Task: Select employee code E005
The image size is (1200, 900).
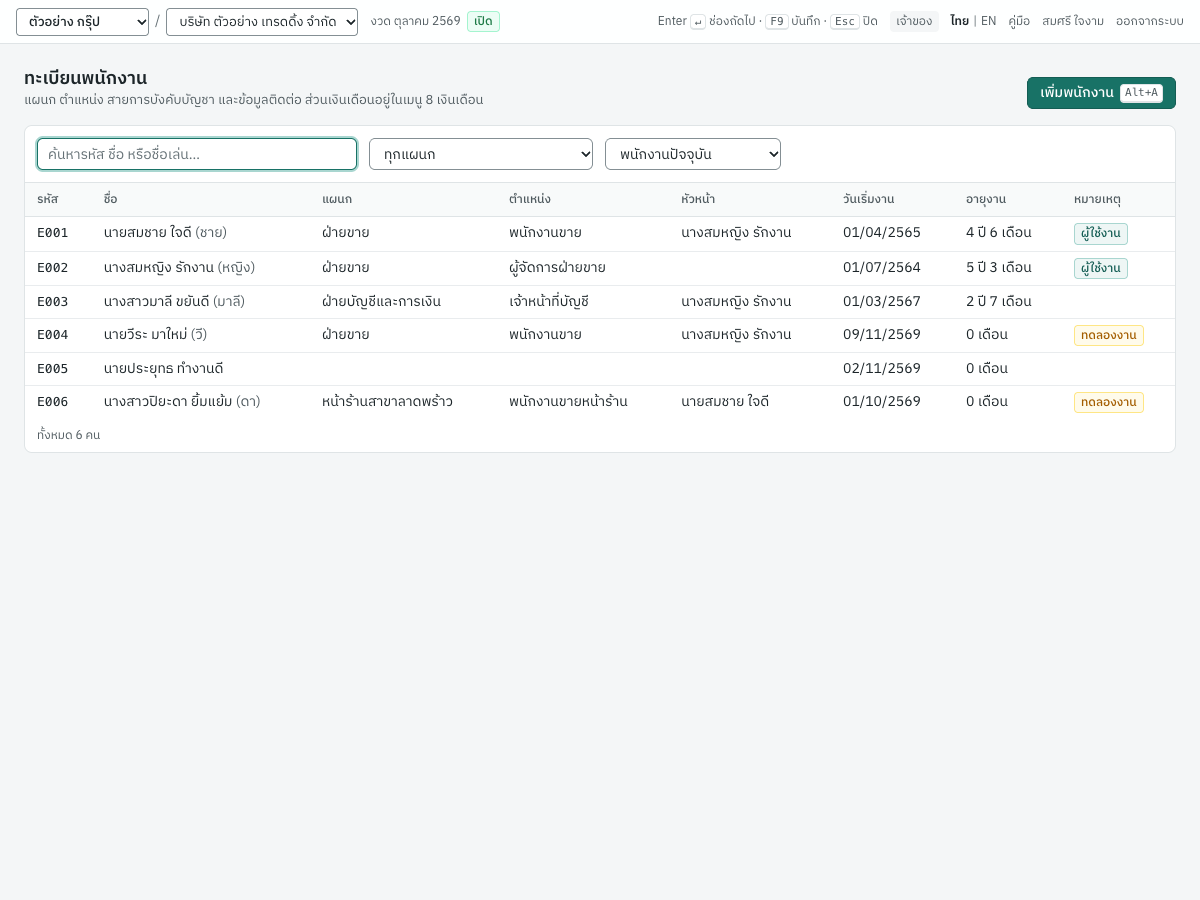Action: tap(53, 369)
